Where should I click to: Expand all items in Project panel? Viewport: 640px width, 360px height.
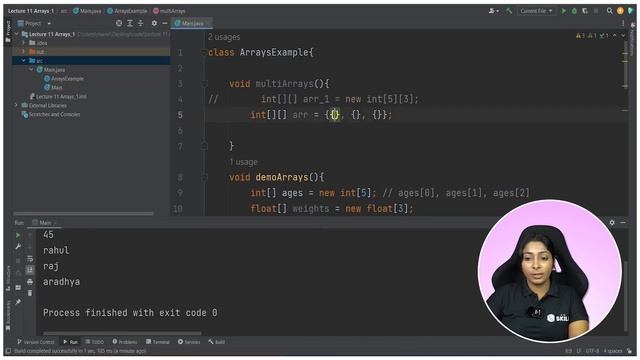tap(130, 23)
